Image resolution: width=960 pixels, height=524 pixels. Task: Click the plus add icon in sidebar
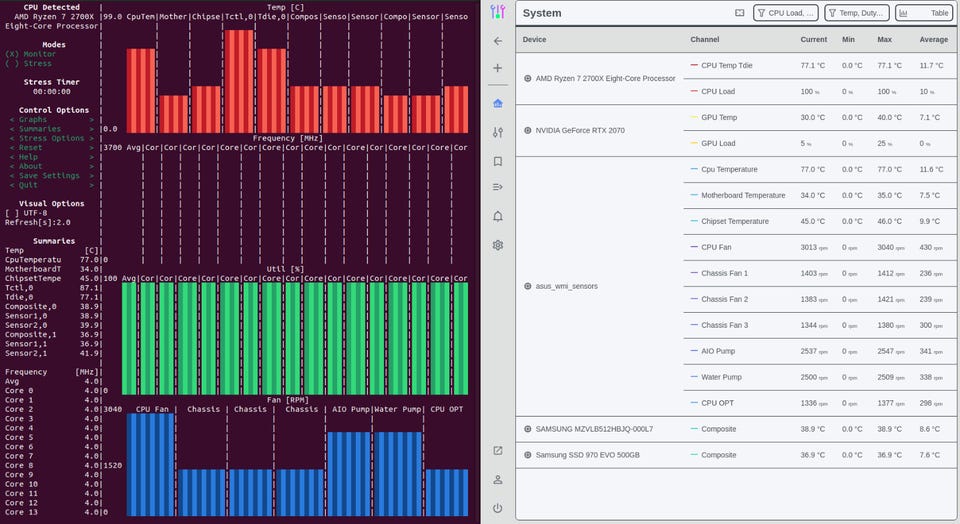click(498, 68)
